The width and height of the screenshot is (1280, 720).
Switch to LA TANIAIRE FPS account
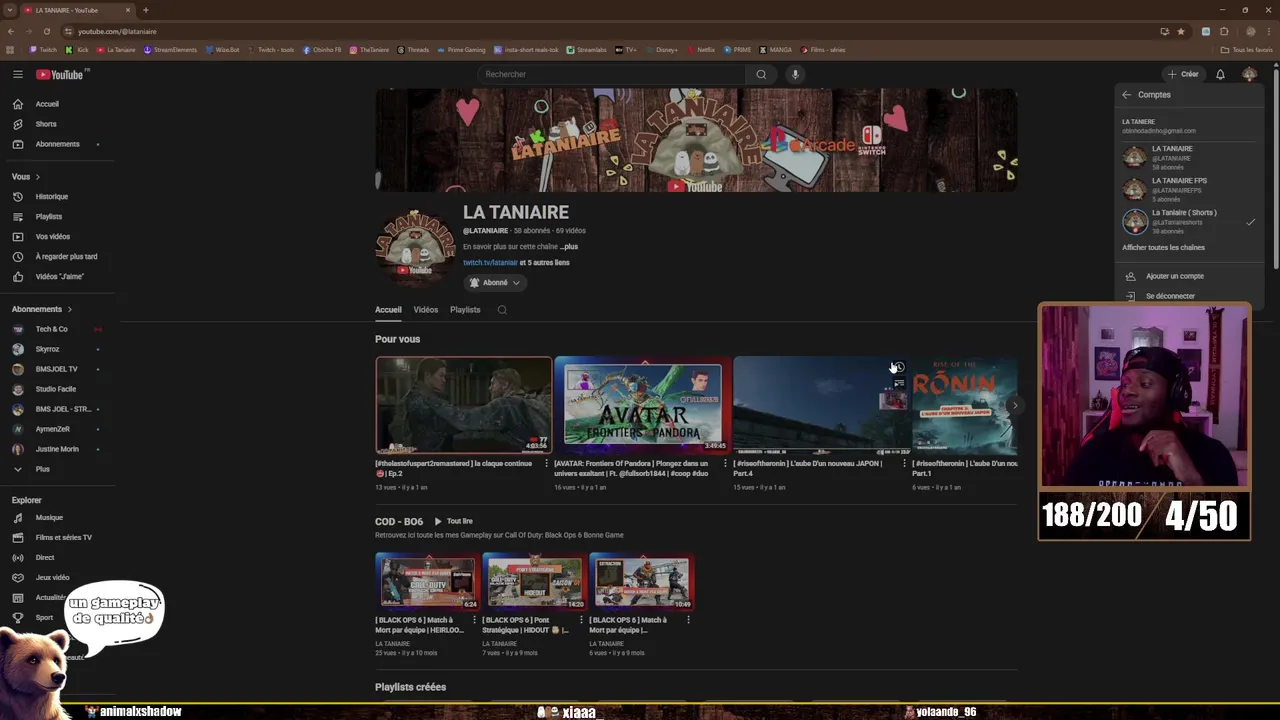click(x=1189, y=189)
